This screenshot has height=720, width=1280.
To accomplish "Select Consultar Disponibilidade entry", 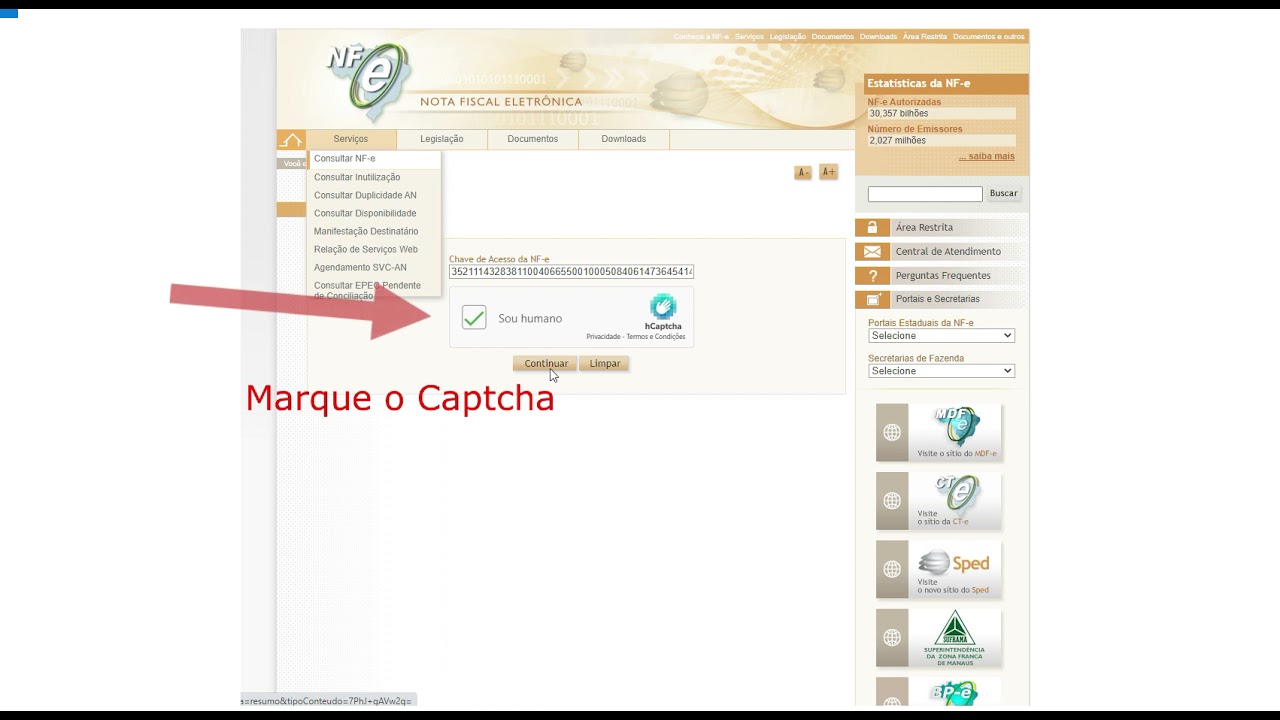I will (374, 213).
